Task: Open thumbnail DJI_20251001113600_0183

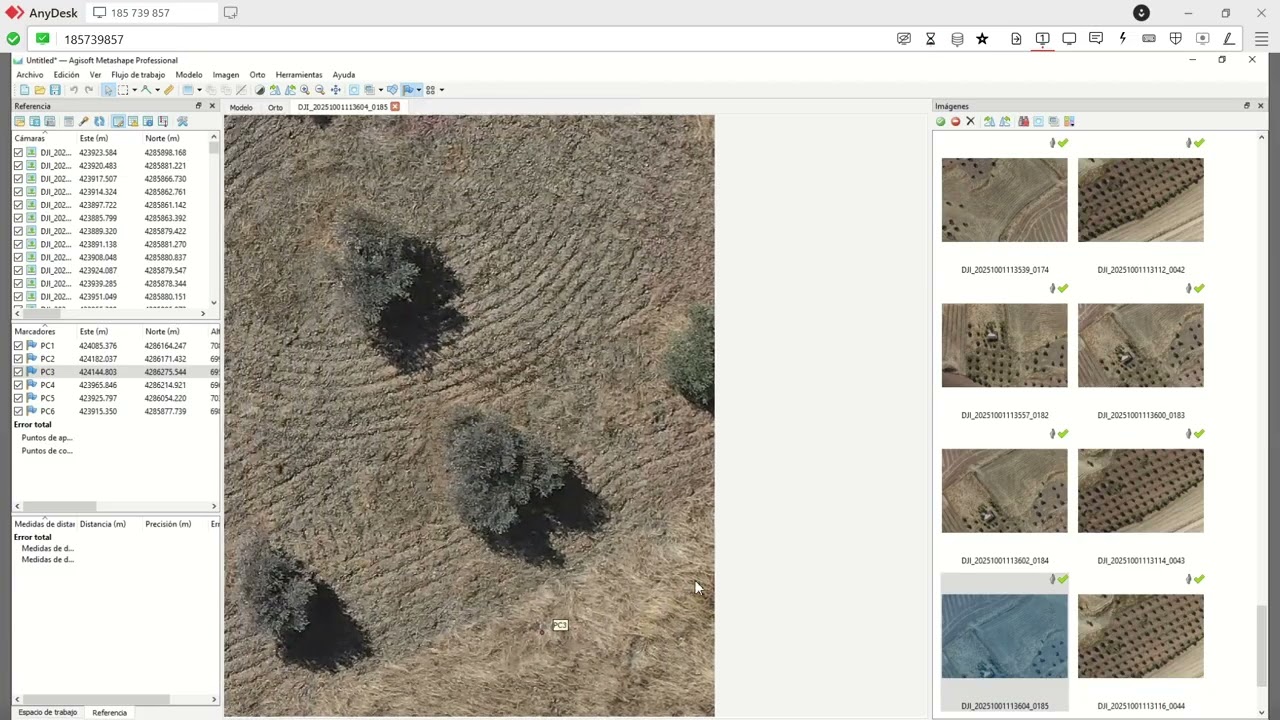Action: tap(1140, 345)
